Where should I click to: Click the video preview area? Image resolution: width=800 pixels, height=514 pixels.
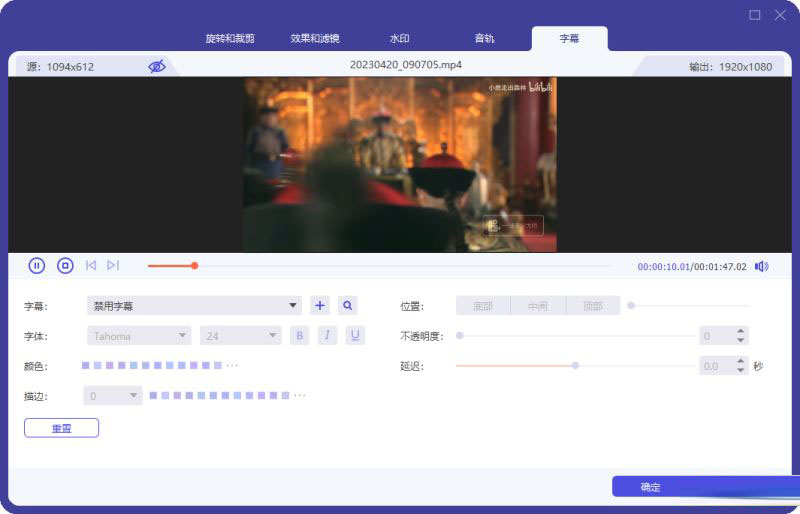(x=400, y=164)
